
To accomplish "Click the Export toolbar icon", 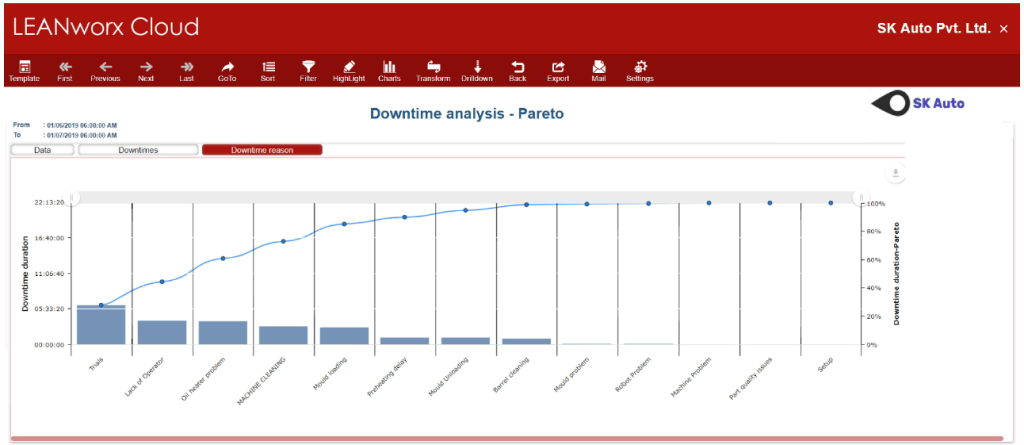I will point(558,71).
